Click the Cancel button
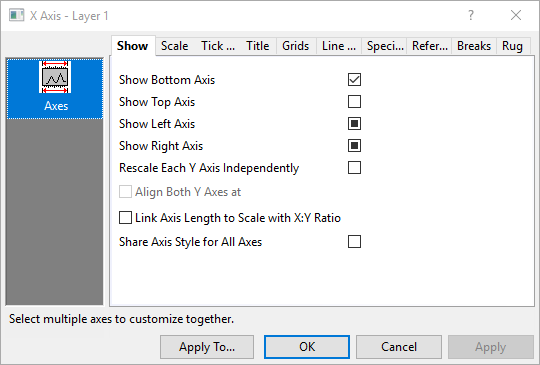540x365 pixels. coord(399,347)
